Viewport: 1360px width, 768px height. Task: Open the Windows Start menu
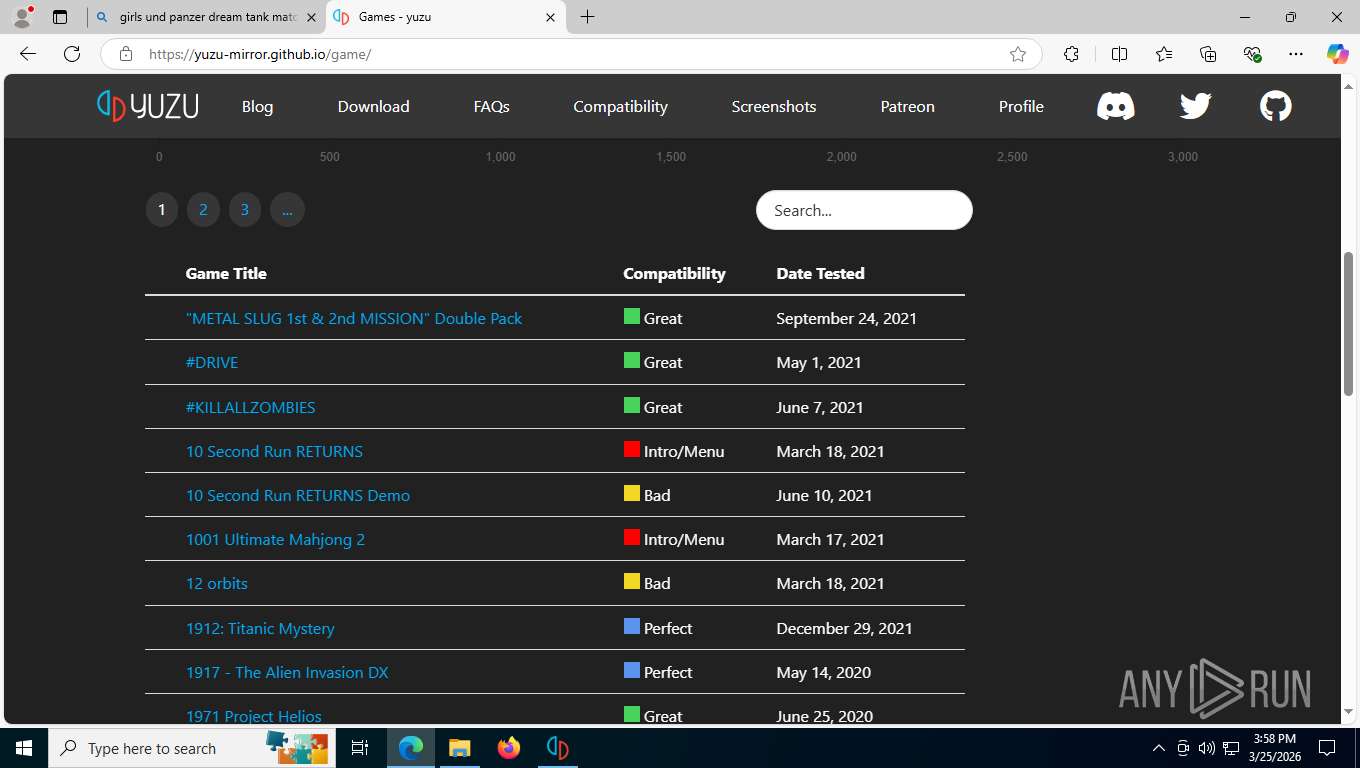[24, 748]
